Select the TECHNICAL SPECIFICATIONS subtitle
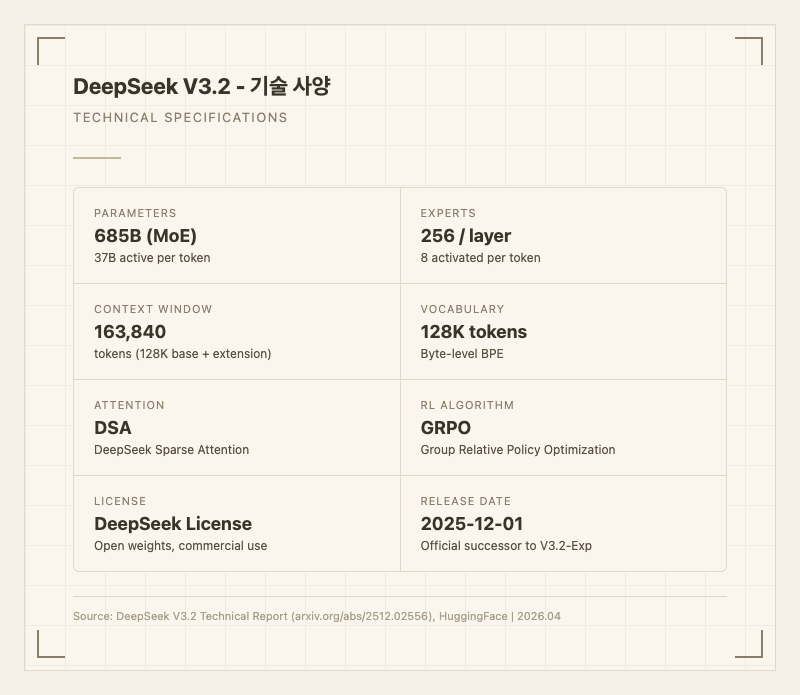This screenshot has height=695, width=800. 179,117
